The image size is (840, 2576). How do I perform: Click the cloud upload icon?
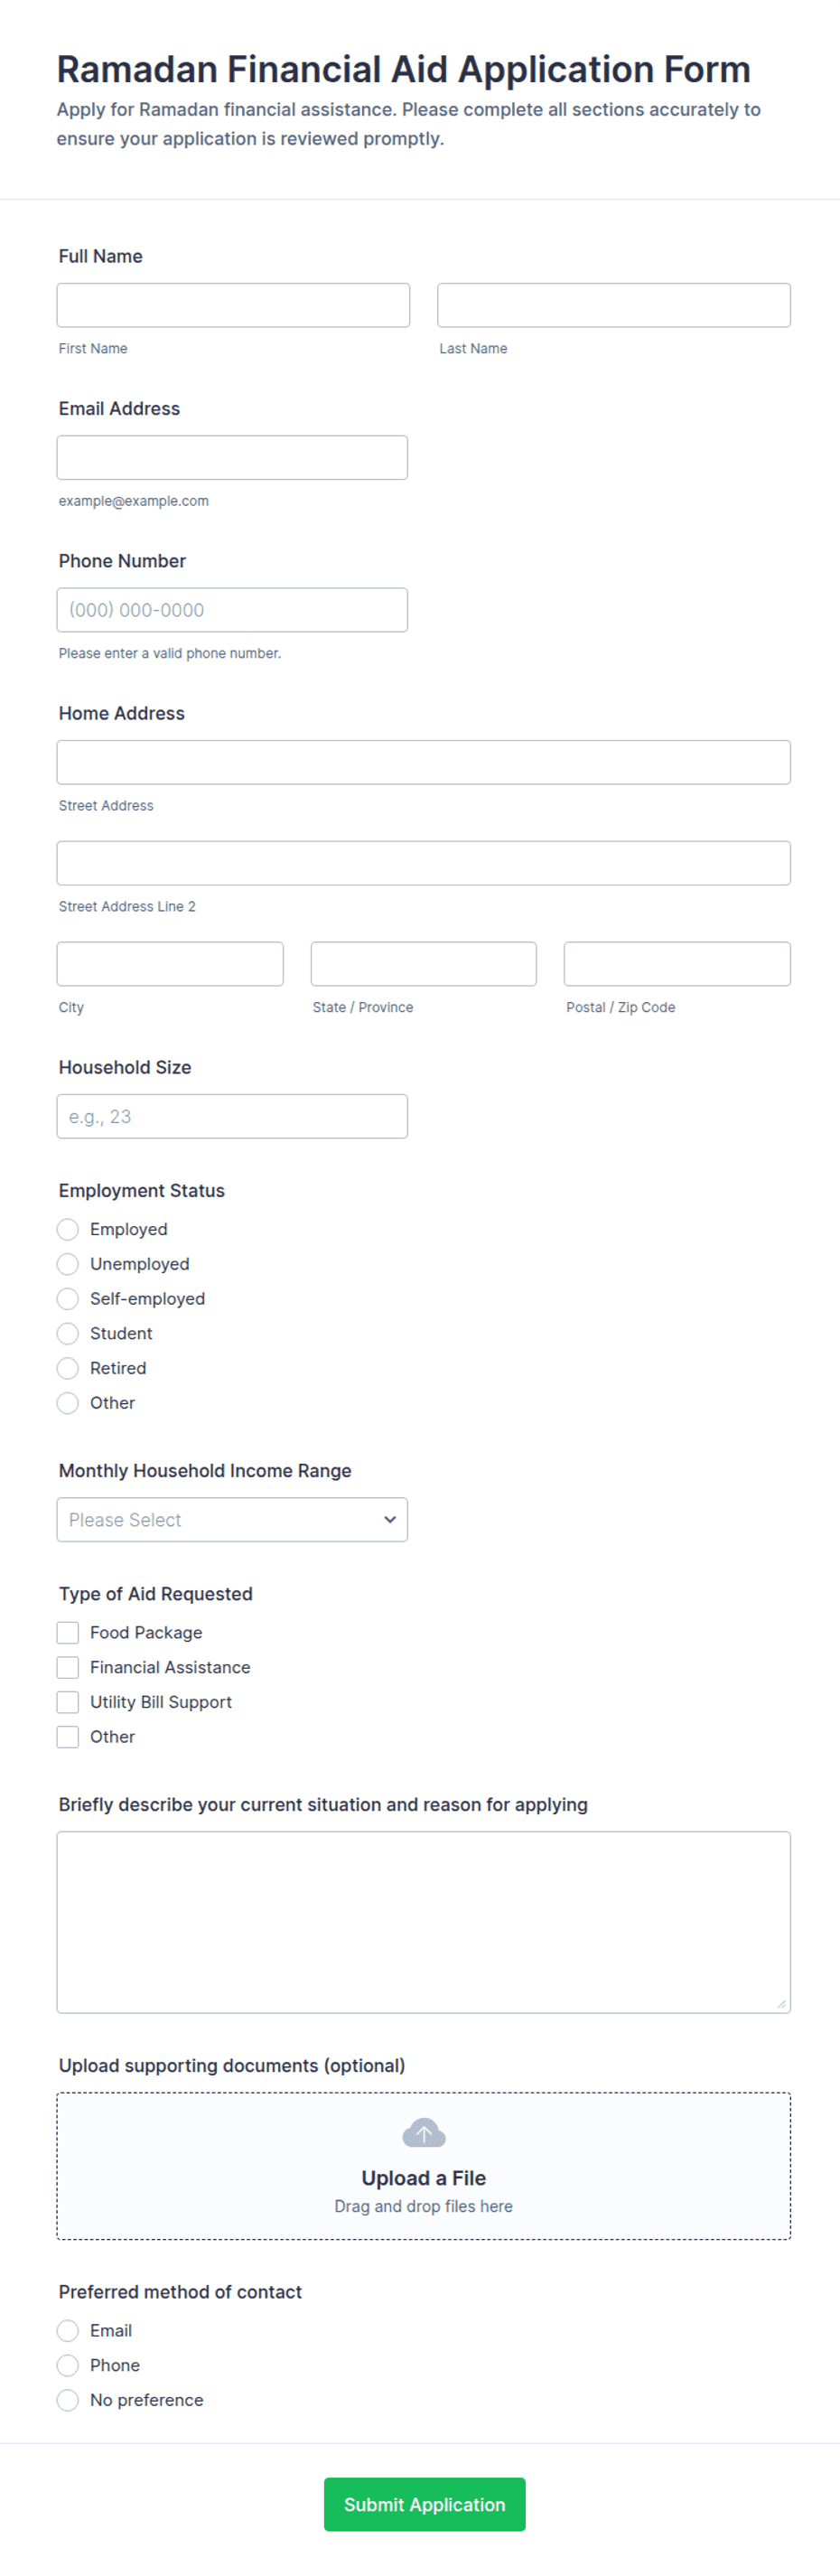(x=423, y=2133)
